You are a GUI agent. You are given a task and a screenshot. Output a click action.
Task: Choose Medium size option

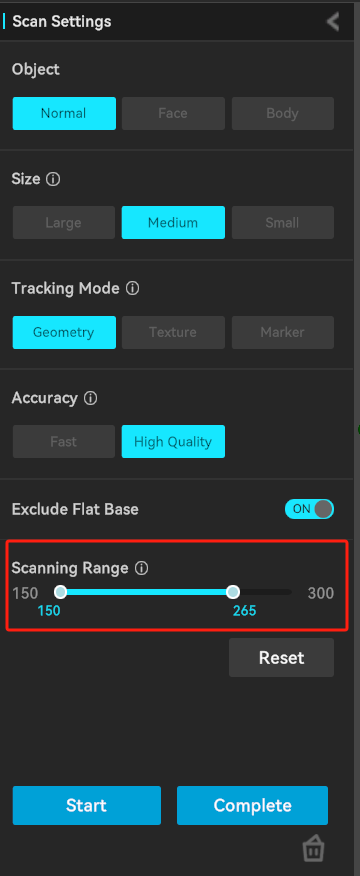pos(173,222)
